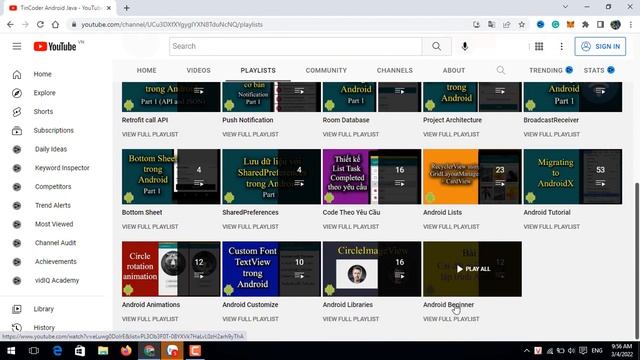View full playlist for BroadcastReceiver
The image size is (640, 360).
coord(551,134)
